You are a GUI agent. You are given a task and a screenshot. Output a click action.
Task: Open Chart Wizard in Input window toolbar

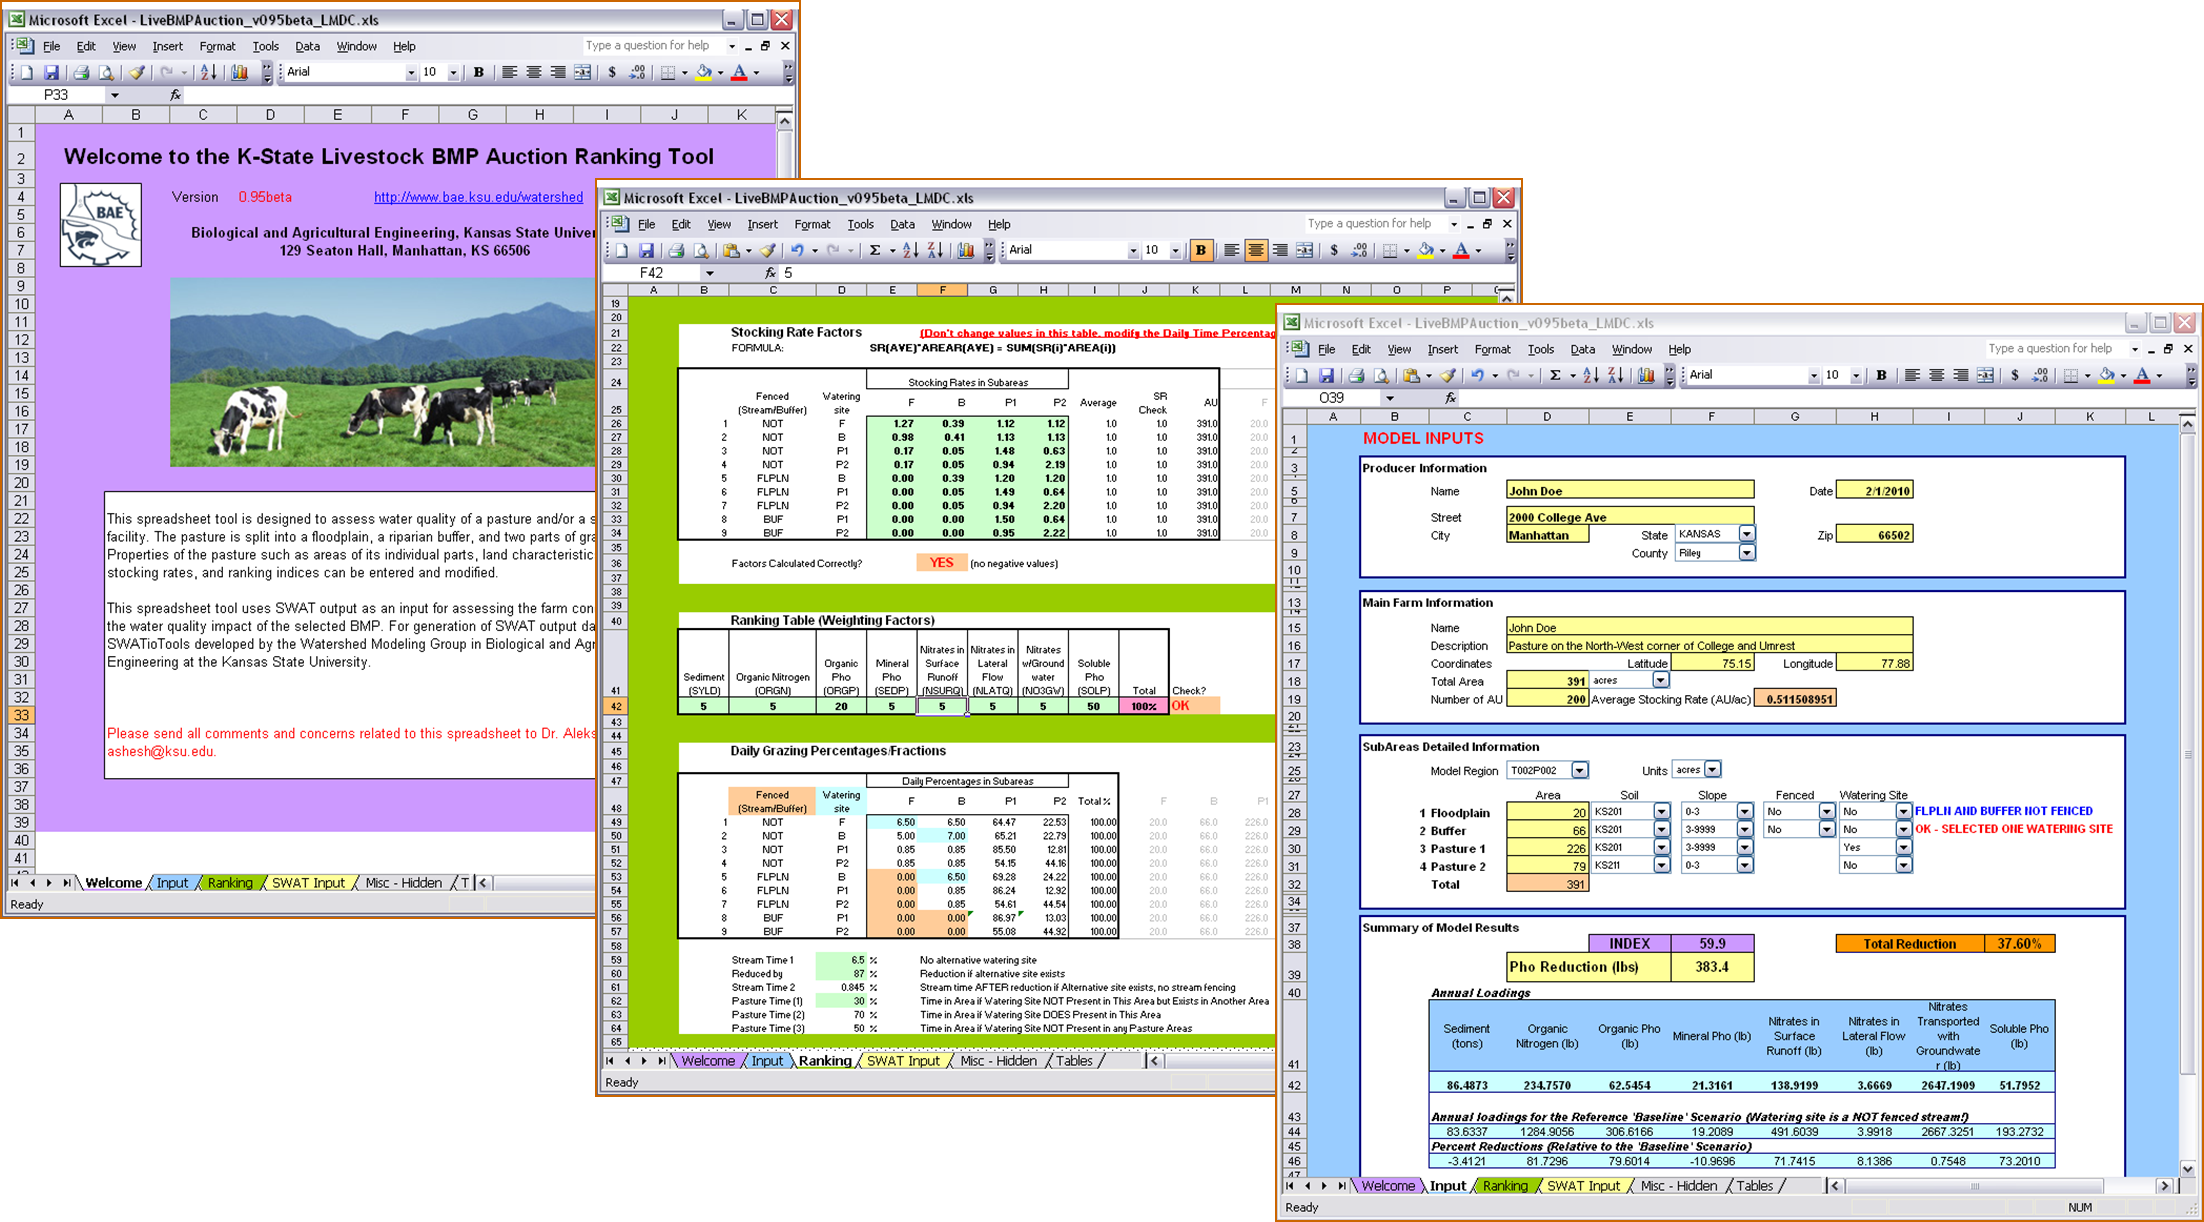(1646, 376)
